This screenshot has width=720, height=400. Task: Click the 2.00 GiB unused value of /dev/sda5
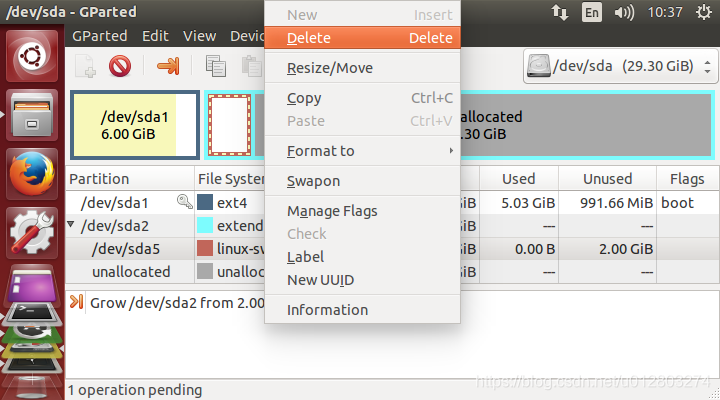click(626, 248)
